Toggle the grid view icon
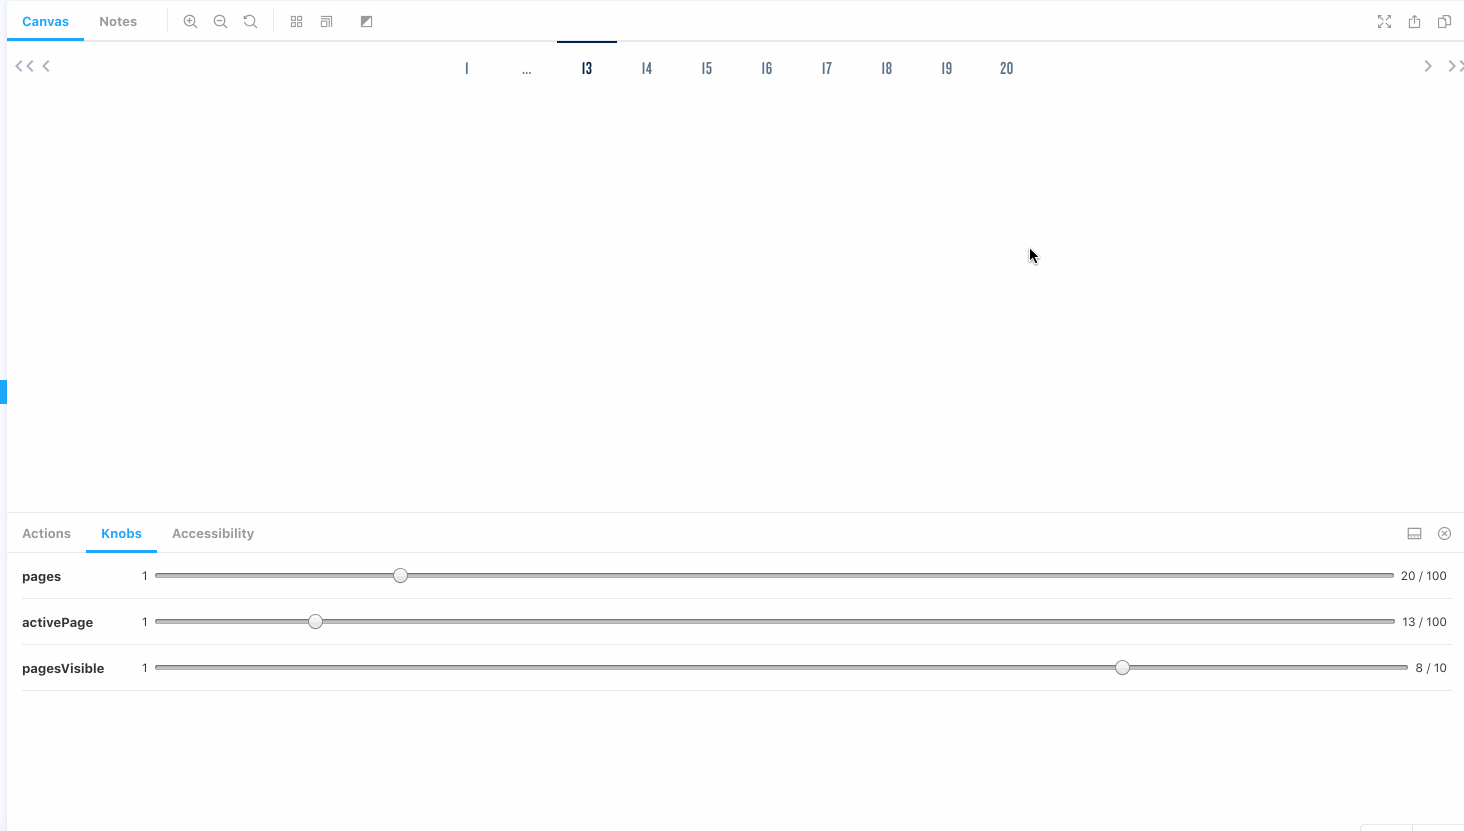Viewport: 1464px width, 831px height. 296,21
